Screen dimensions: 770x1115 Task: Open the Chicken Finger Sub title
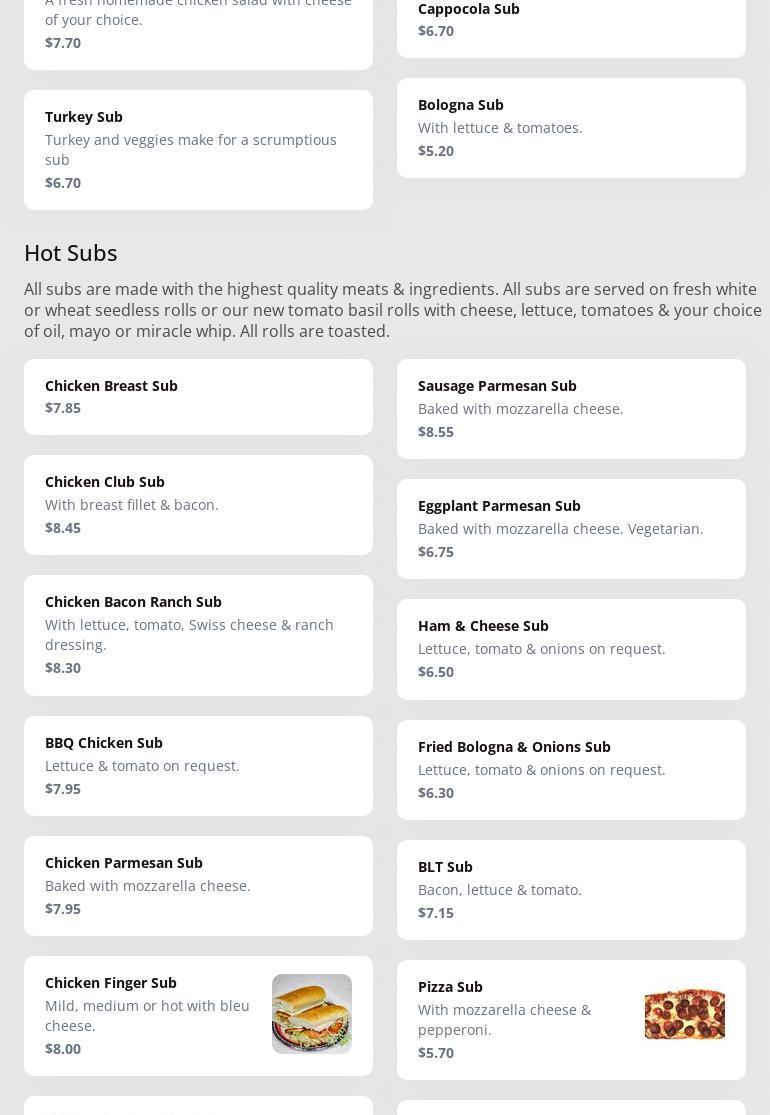[x=111, y=983]
